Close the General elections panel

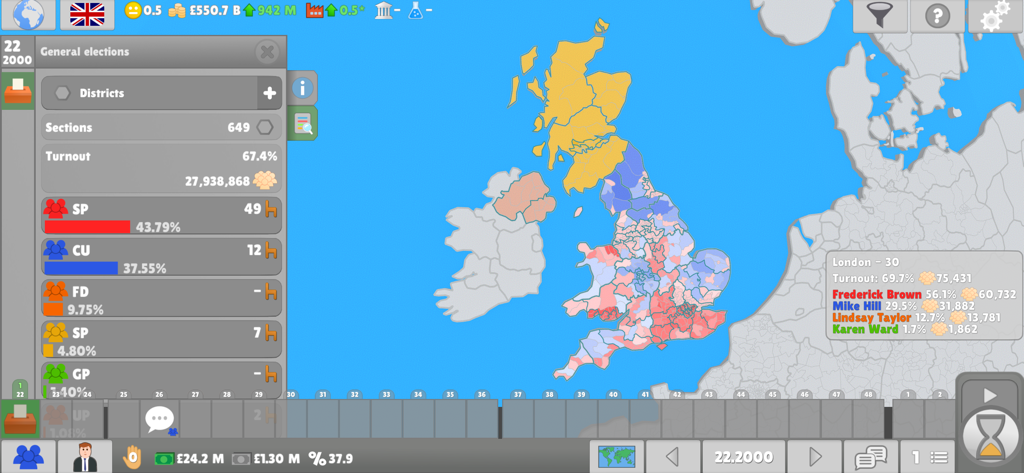tap(267, 52)
